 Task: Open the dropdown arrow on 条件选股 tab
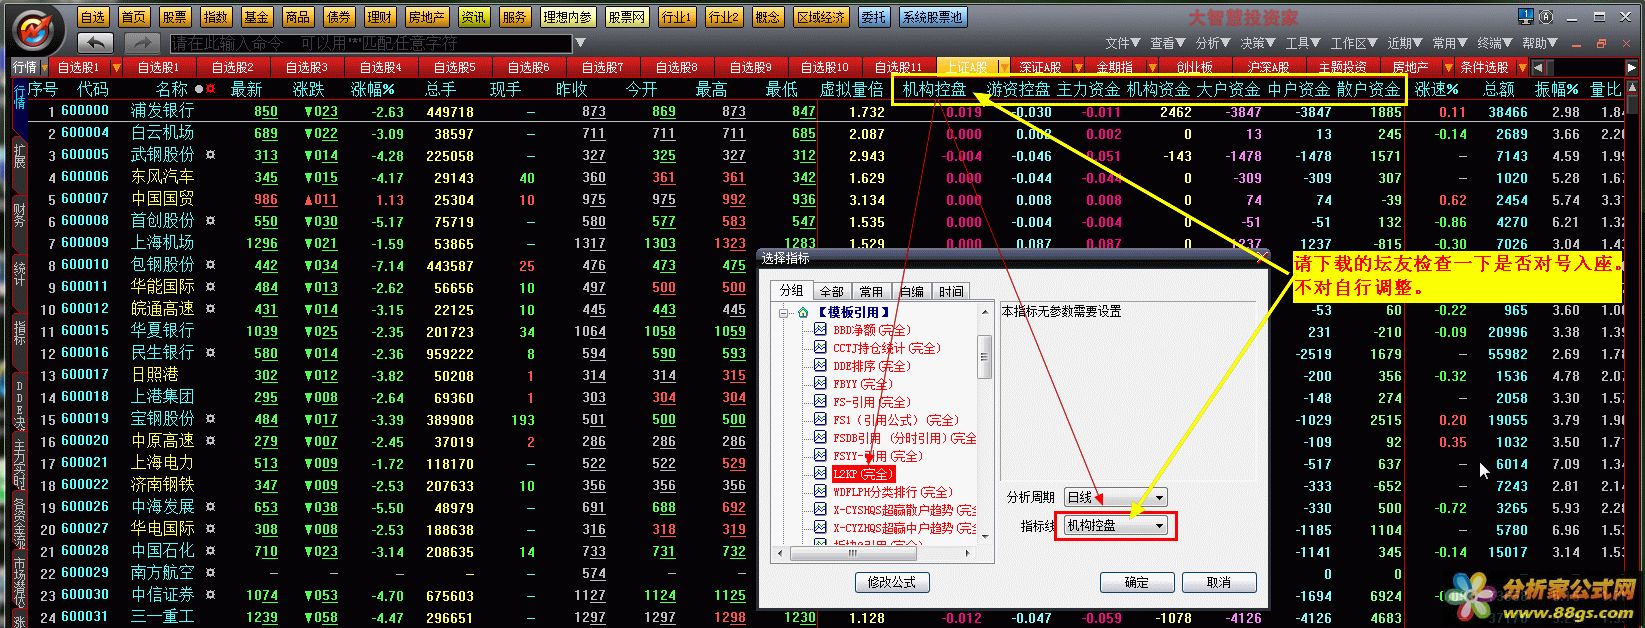(x=1523, y=67)
